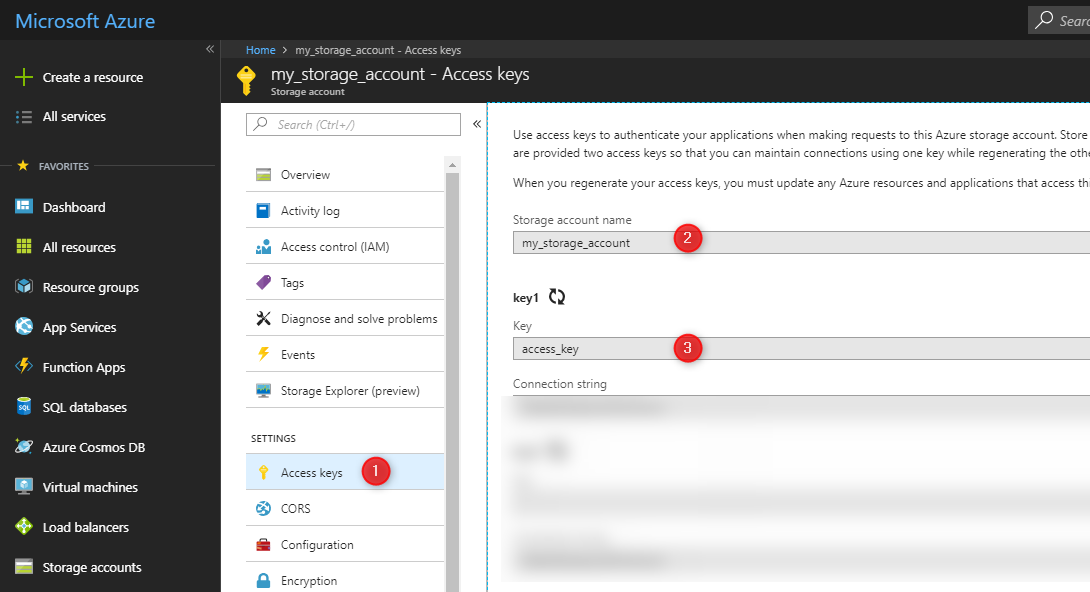The height and width of the screenshot is (592, 1090).
Task: Collapse the favorites sidebar with the double chevron
Action: tap(210, 47)
